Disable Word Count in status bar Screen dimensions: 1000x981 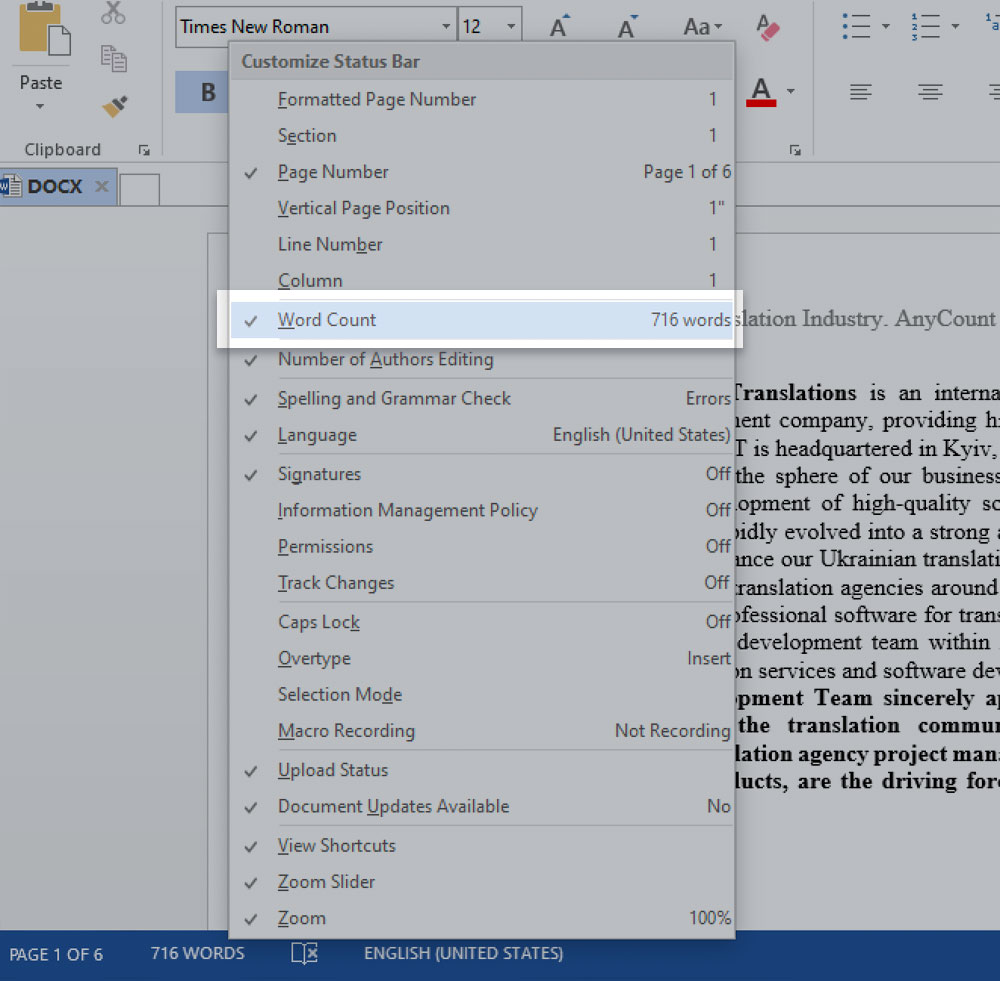327,320
